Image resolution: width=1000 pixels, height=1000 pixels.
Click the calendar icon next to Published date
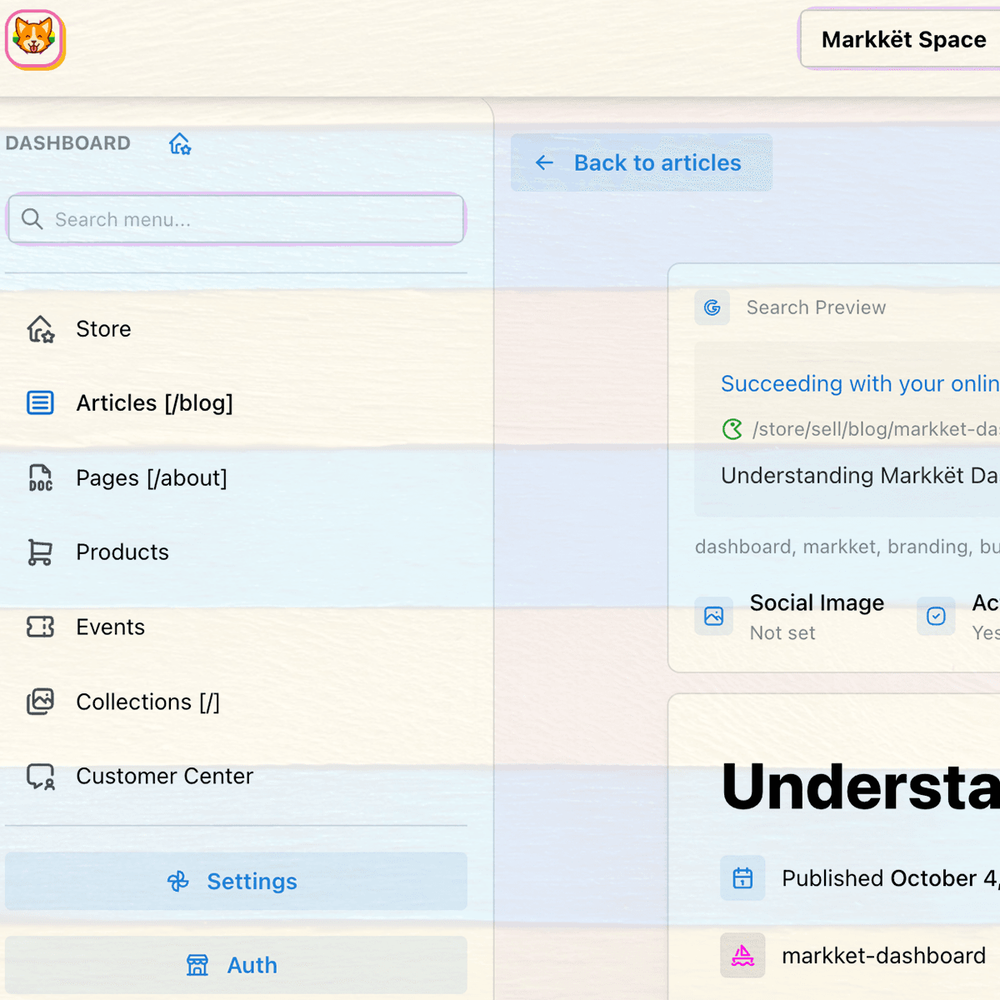(x=742, y=878)
